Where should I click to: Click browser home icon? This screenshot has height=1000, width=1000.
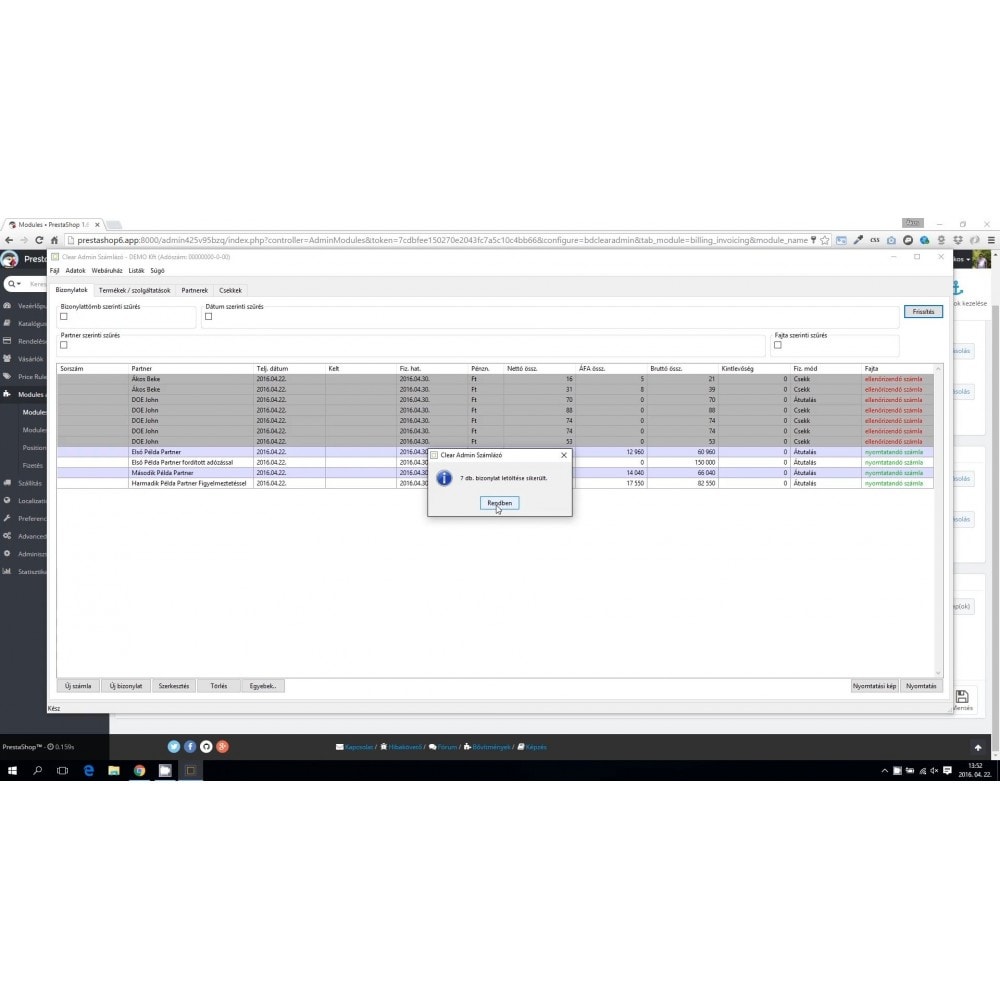click(x=54, y=240)
